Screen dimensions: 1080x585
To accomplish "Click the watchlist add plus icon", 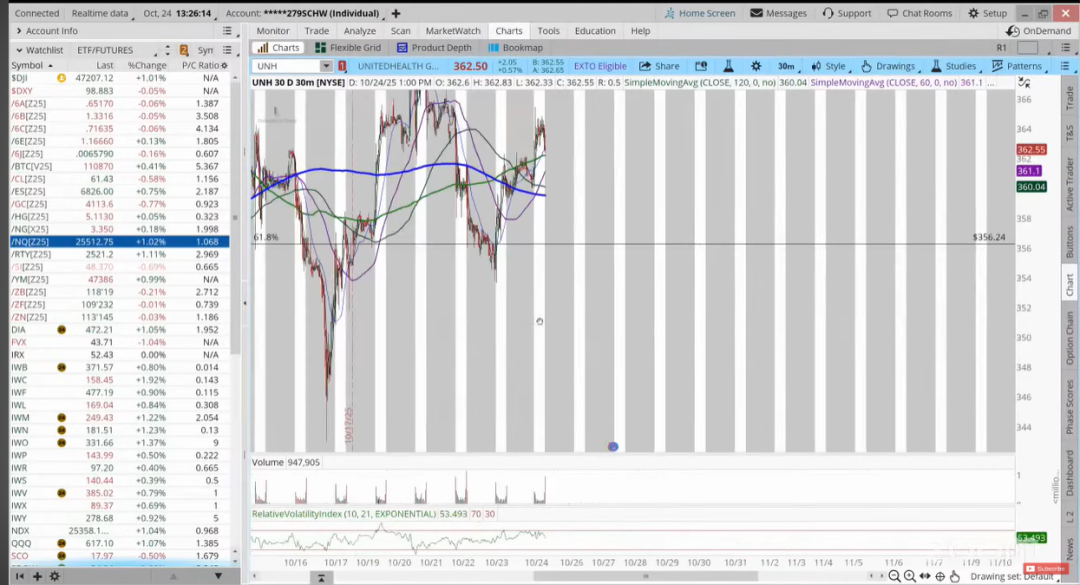I will click(37, 576).
